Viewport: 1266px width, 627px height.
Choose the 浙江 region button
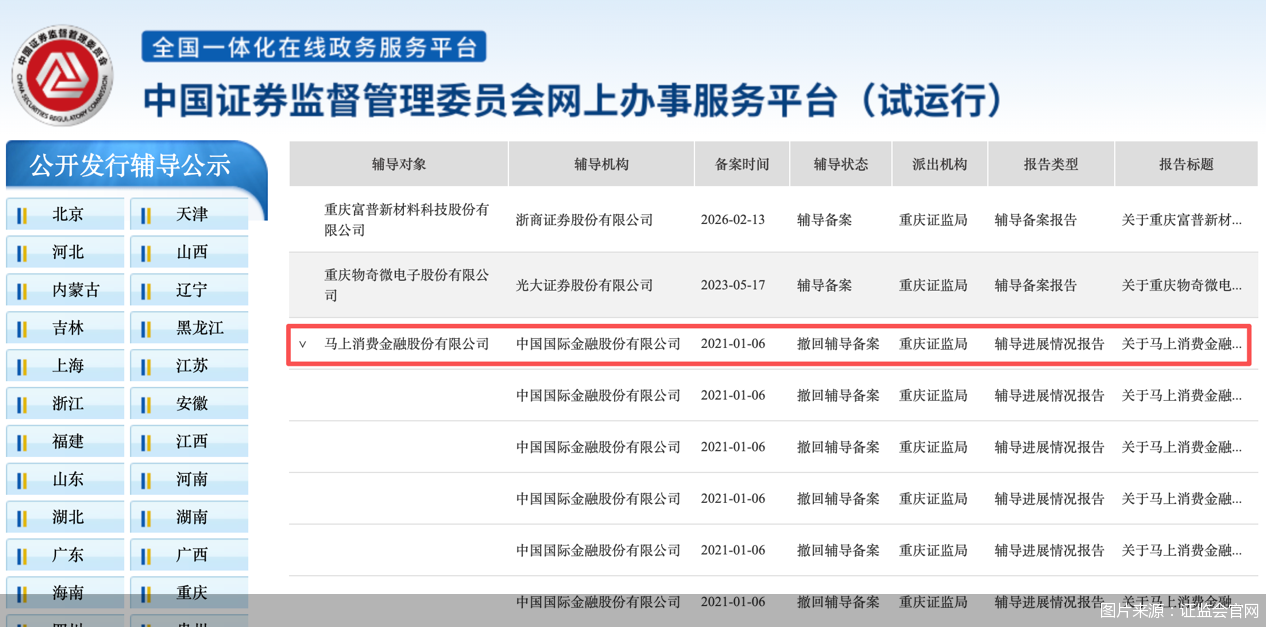coord(65,404)
